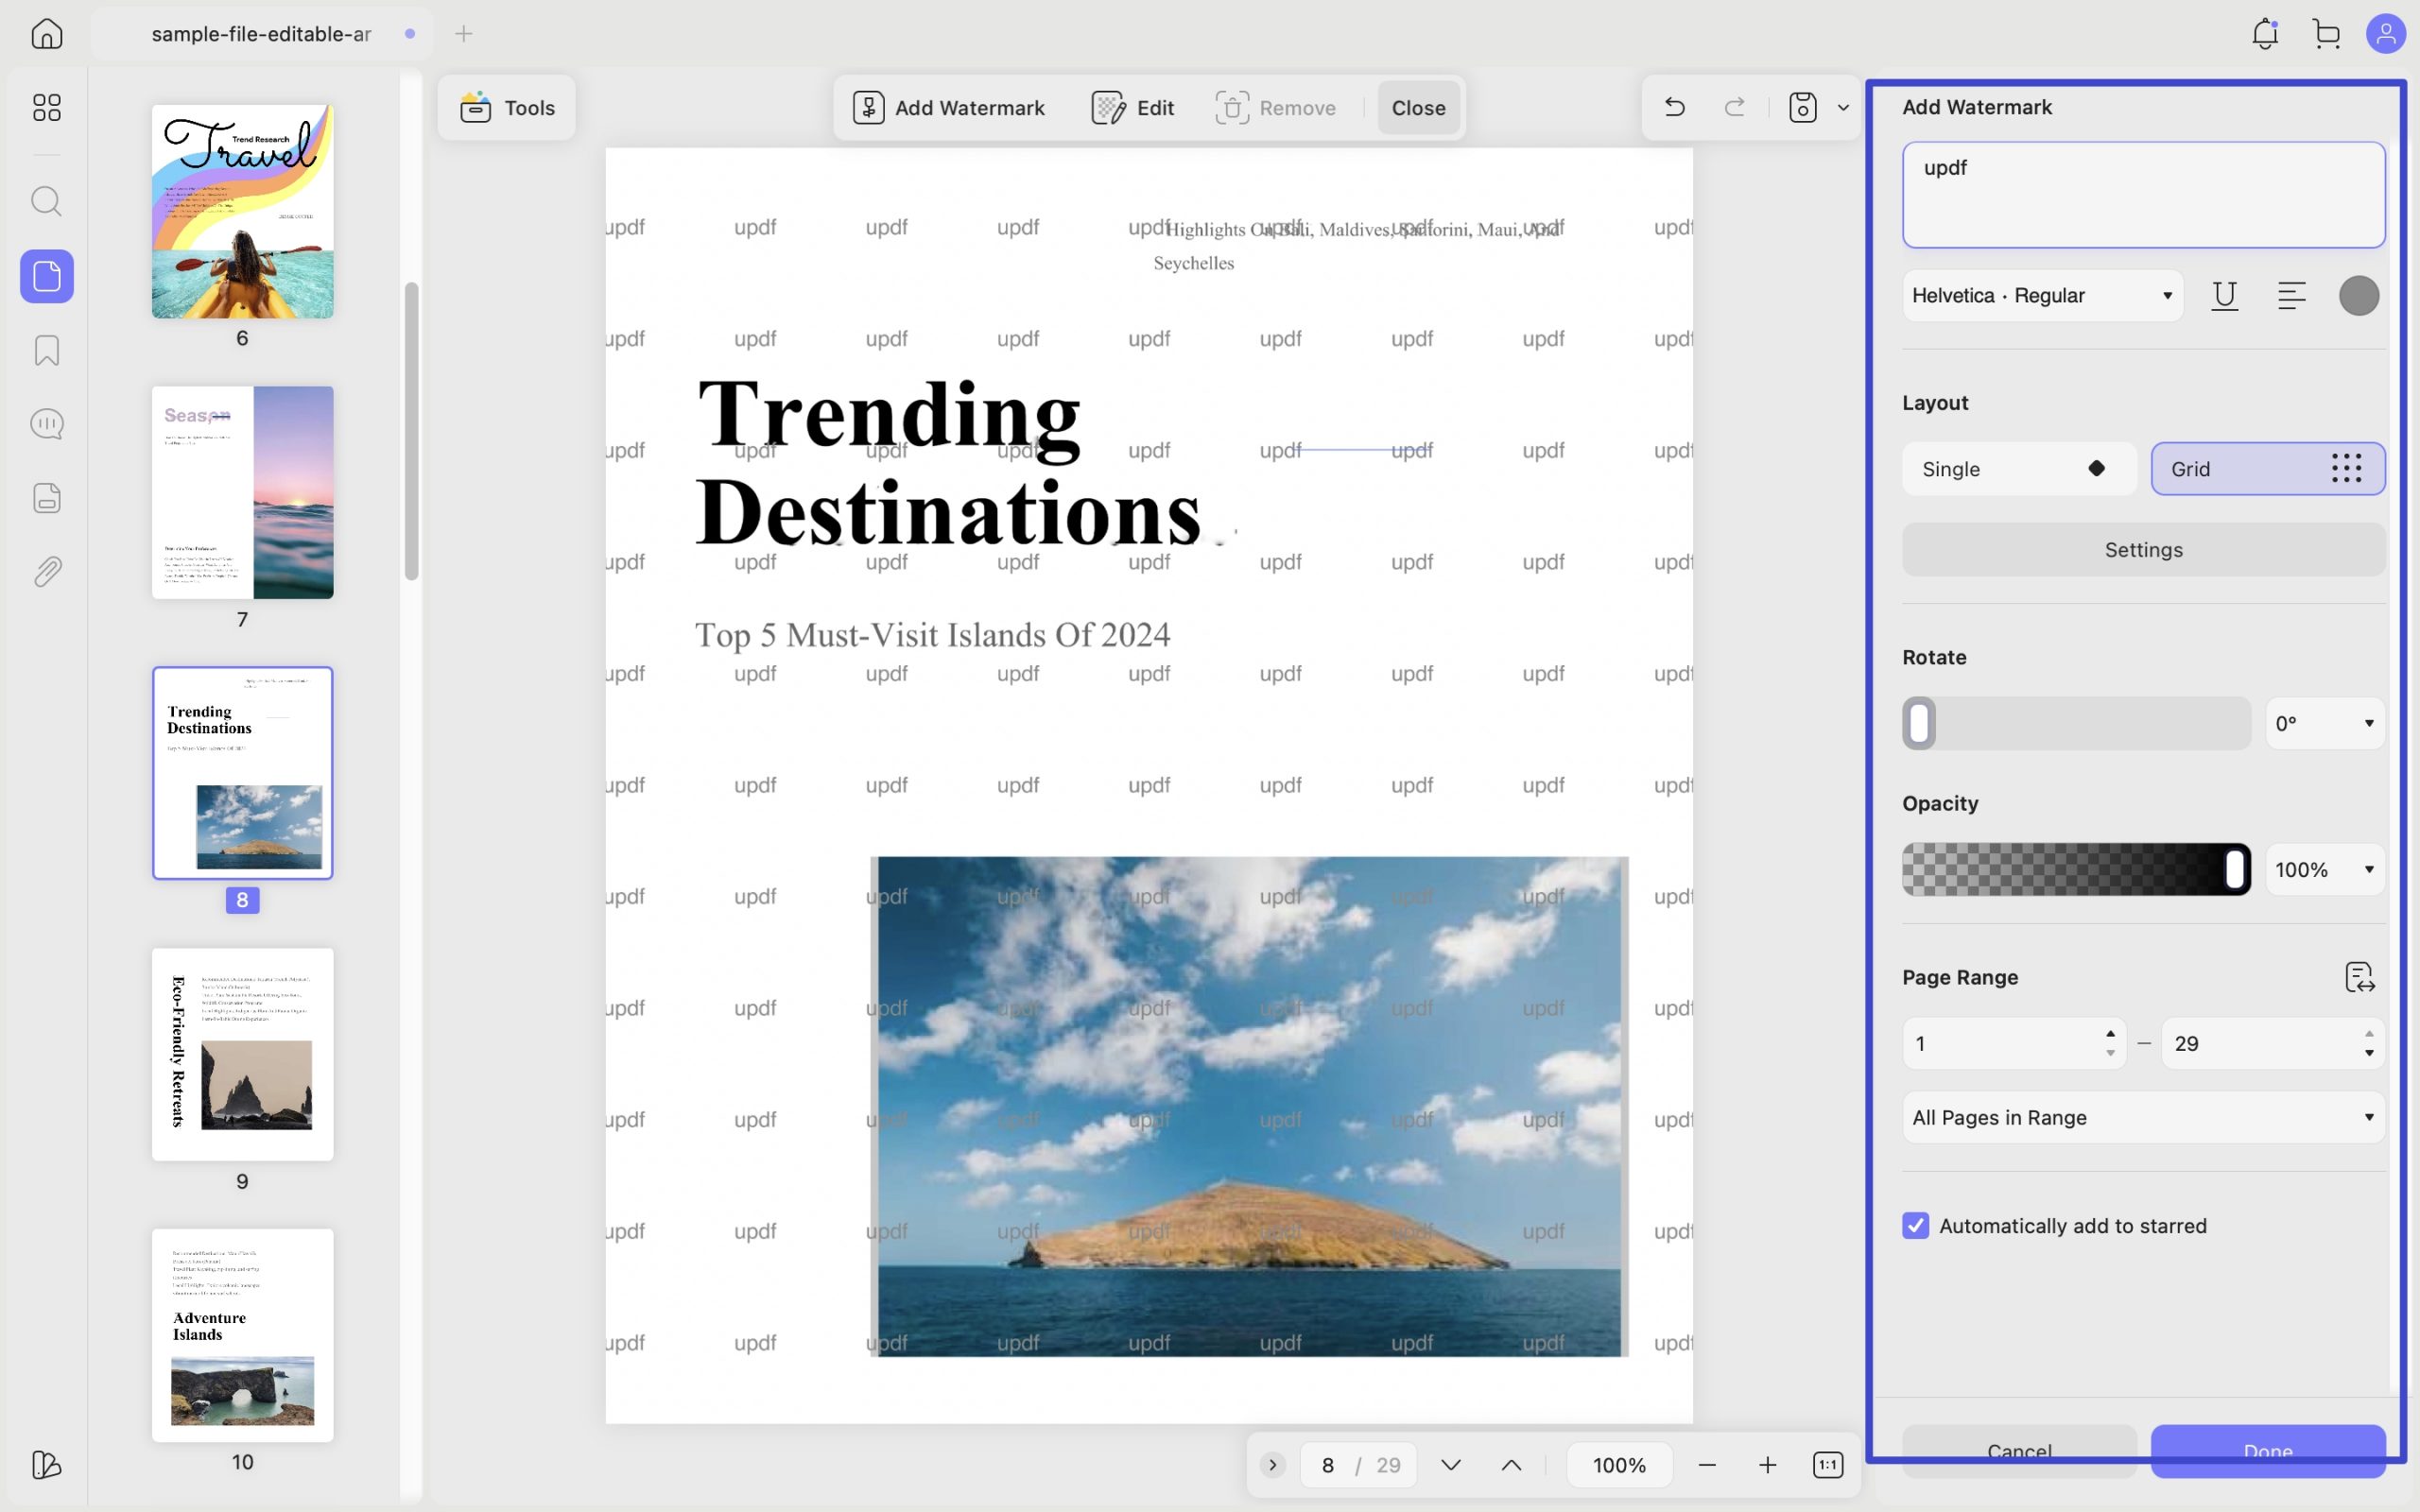The image size is (2420, 1512).
Task: Click the undo arrow icon
Action: click(1674, 107)
